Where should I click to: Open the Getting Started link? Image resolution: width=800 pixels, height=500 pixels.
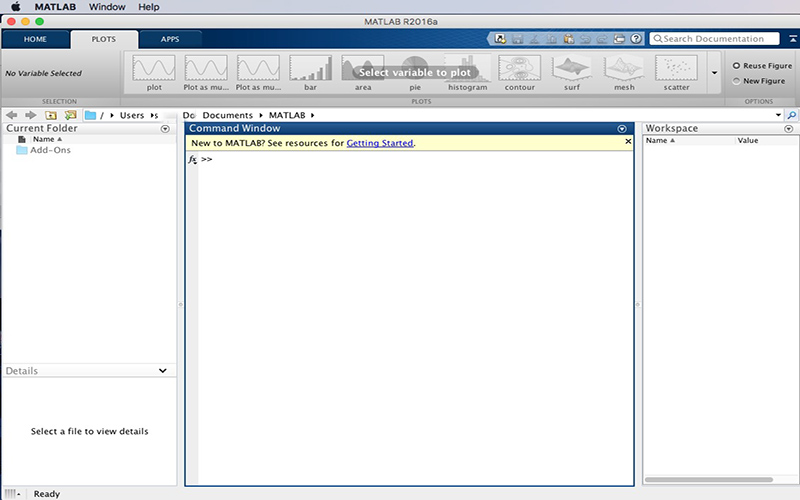(x=380, y=143)
